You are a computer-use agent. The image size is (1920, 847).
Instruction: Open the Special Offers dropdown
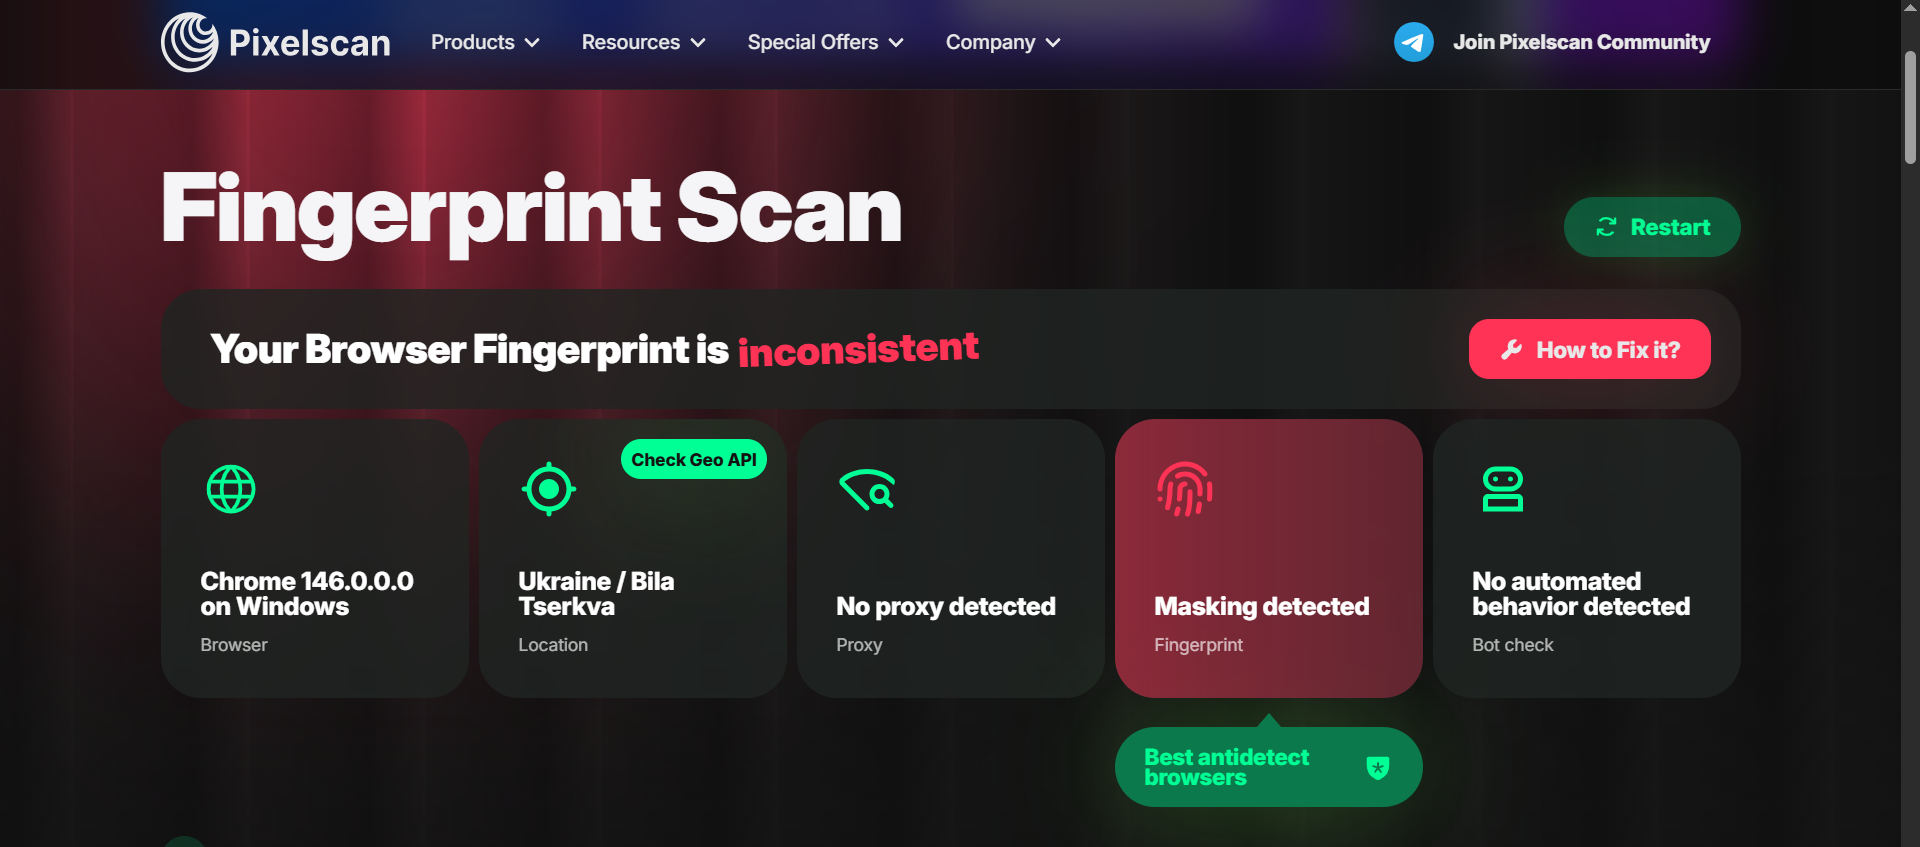pos(826,42)
